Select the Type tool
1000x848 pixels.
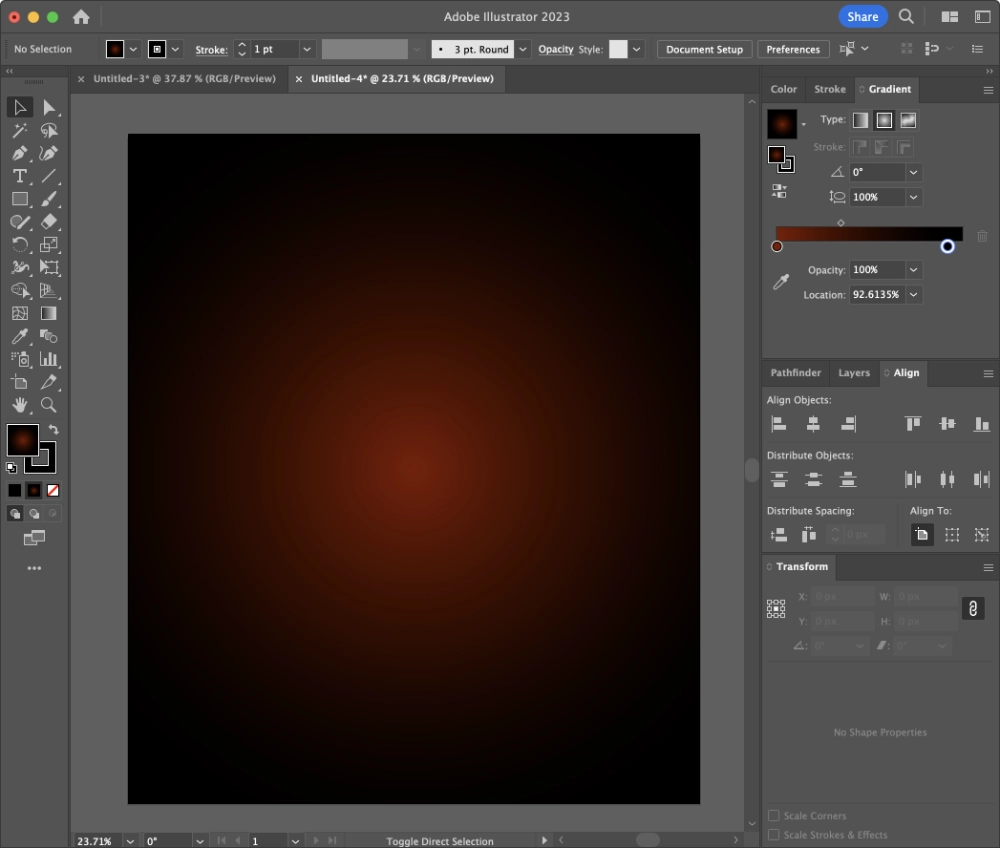20,177
